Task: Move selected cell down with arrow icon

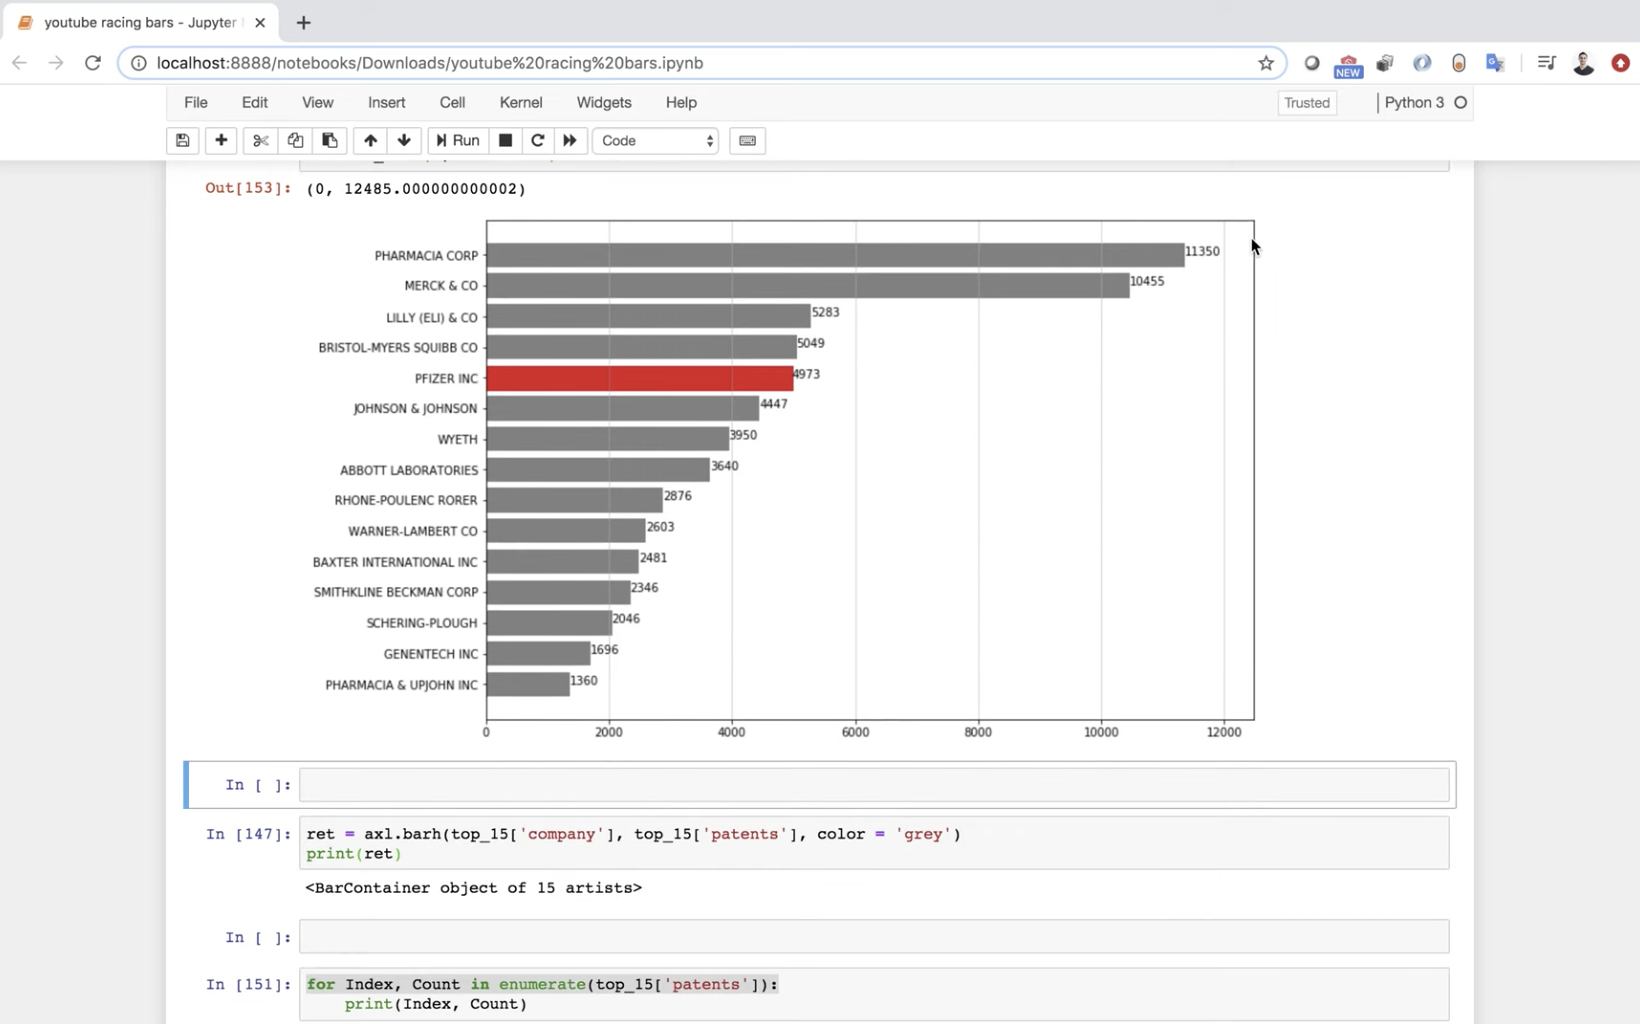Action: point(404,141)
